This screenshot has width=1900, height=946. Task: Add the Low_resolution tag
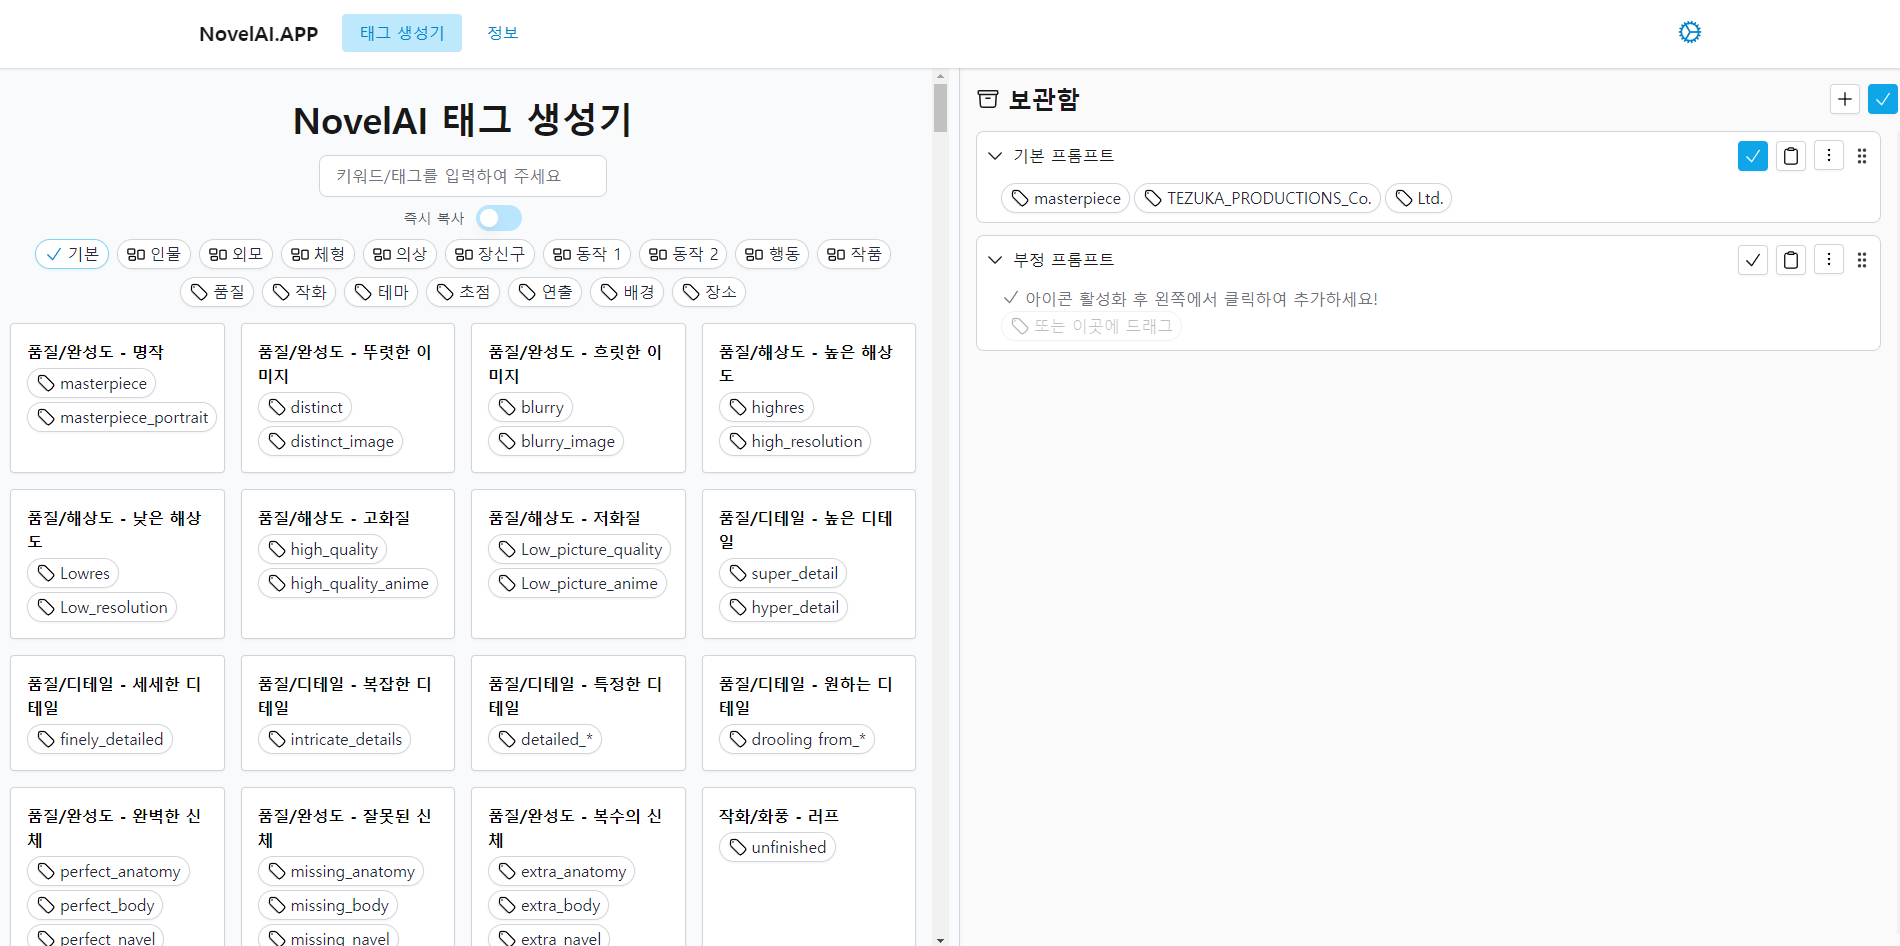click(102, 607)
